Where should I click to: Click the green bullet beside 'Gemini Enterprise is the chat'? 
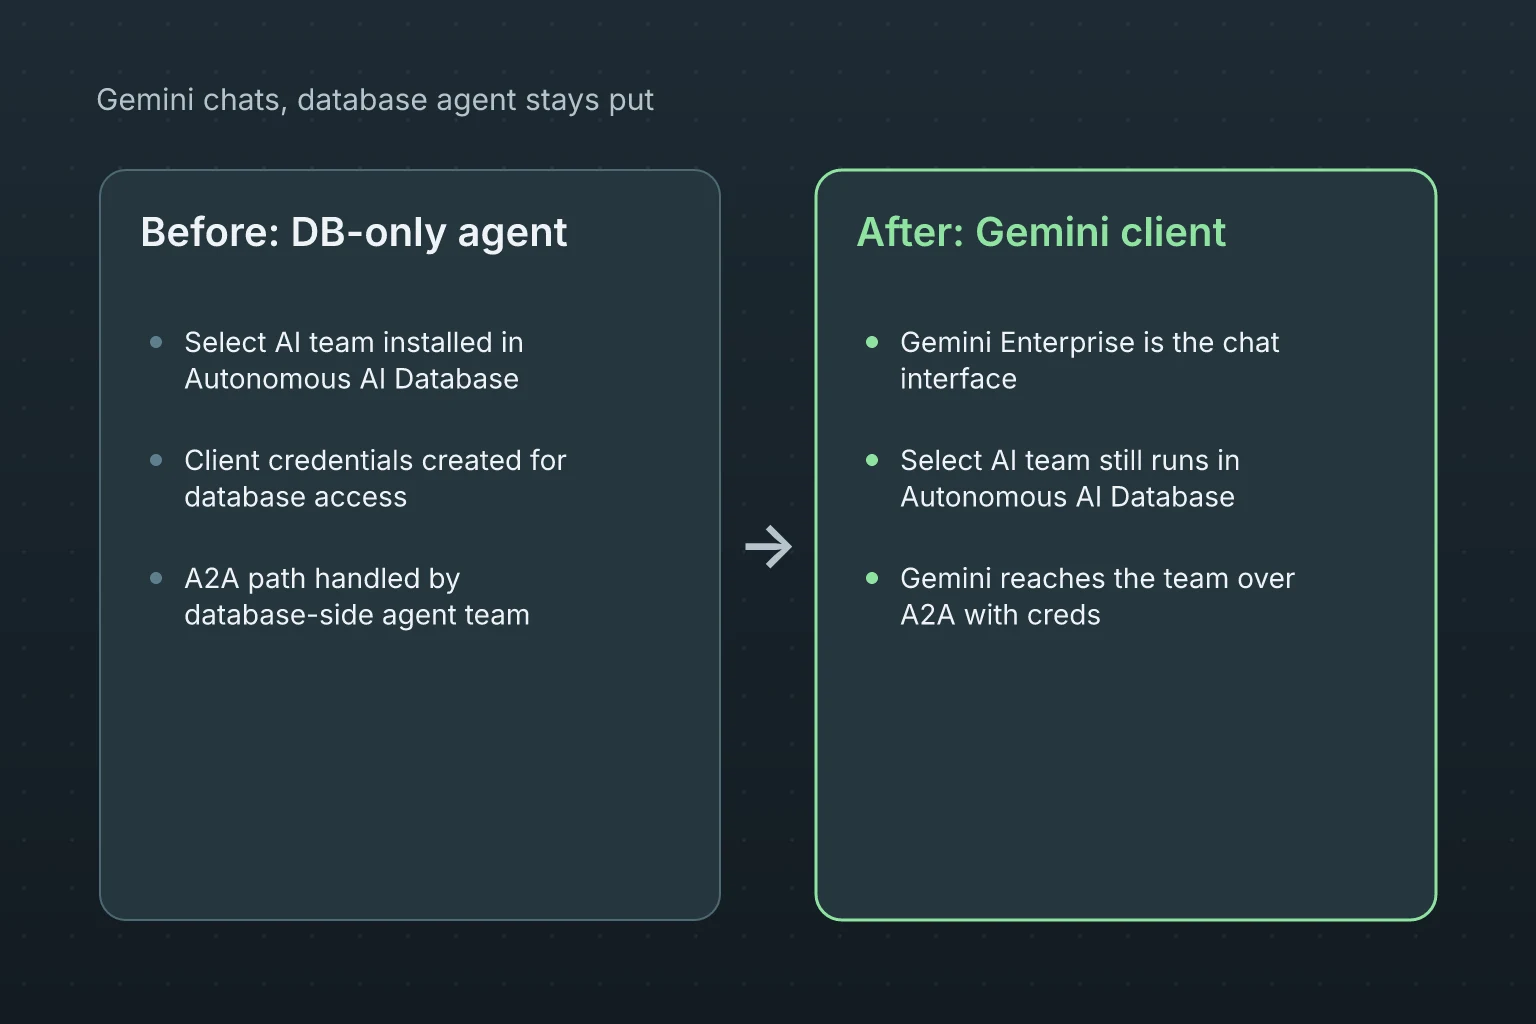872,342
